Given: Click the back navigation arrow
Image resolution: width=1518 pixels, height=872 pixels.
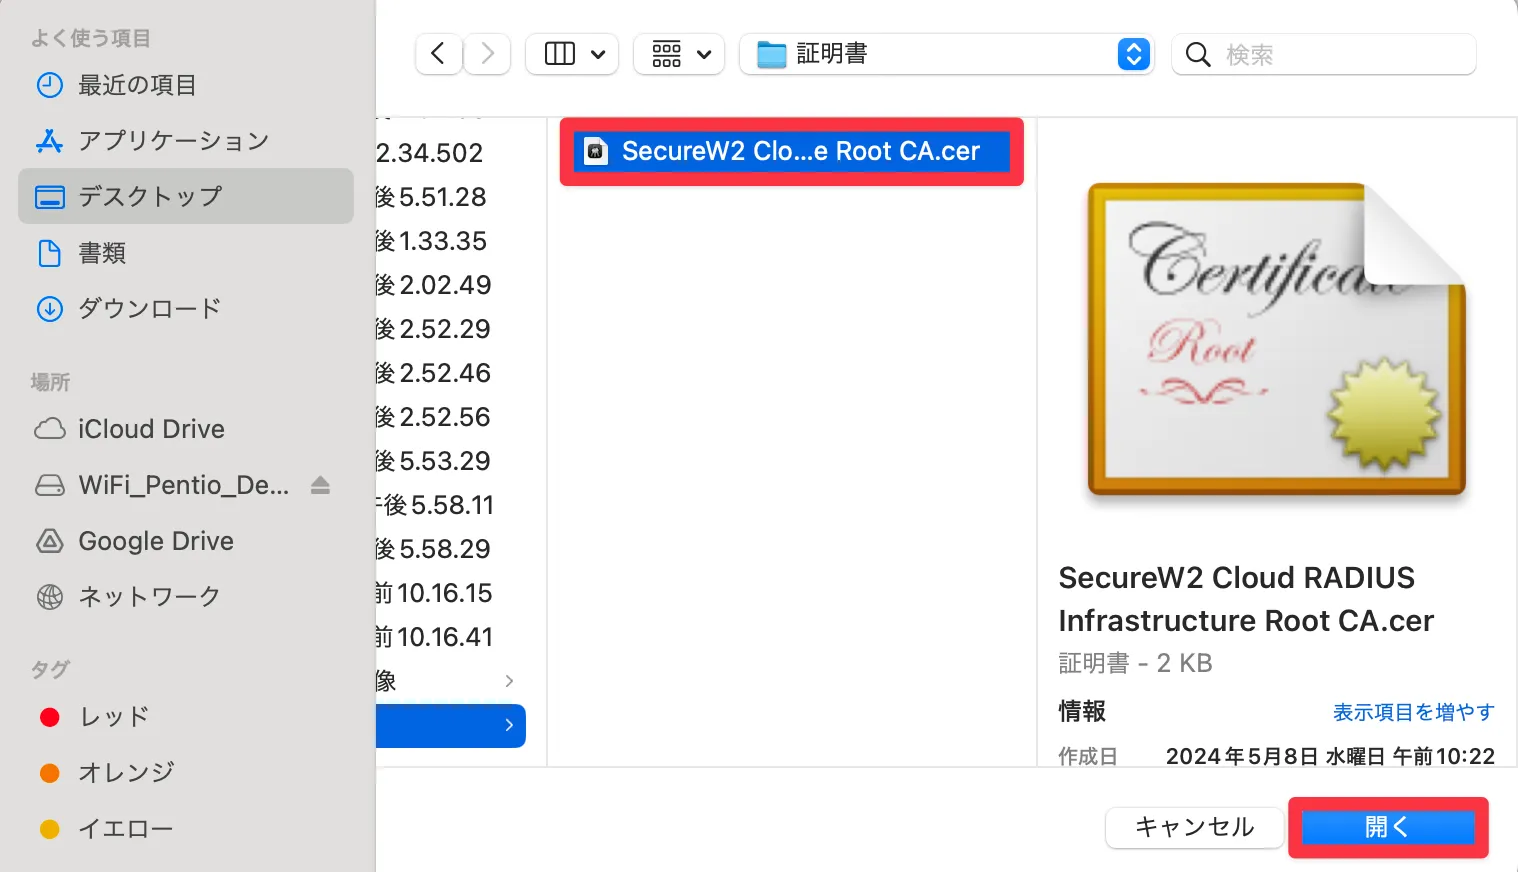Looking at the screenshot, I should [x=438, y=54].
